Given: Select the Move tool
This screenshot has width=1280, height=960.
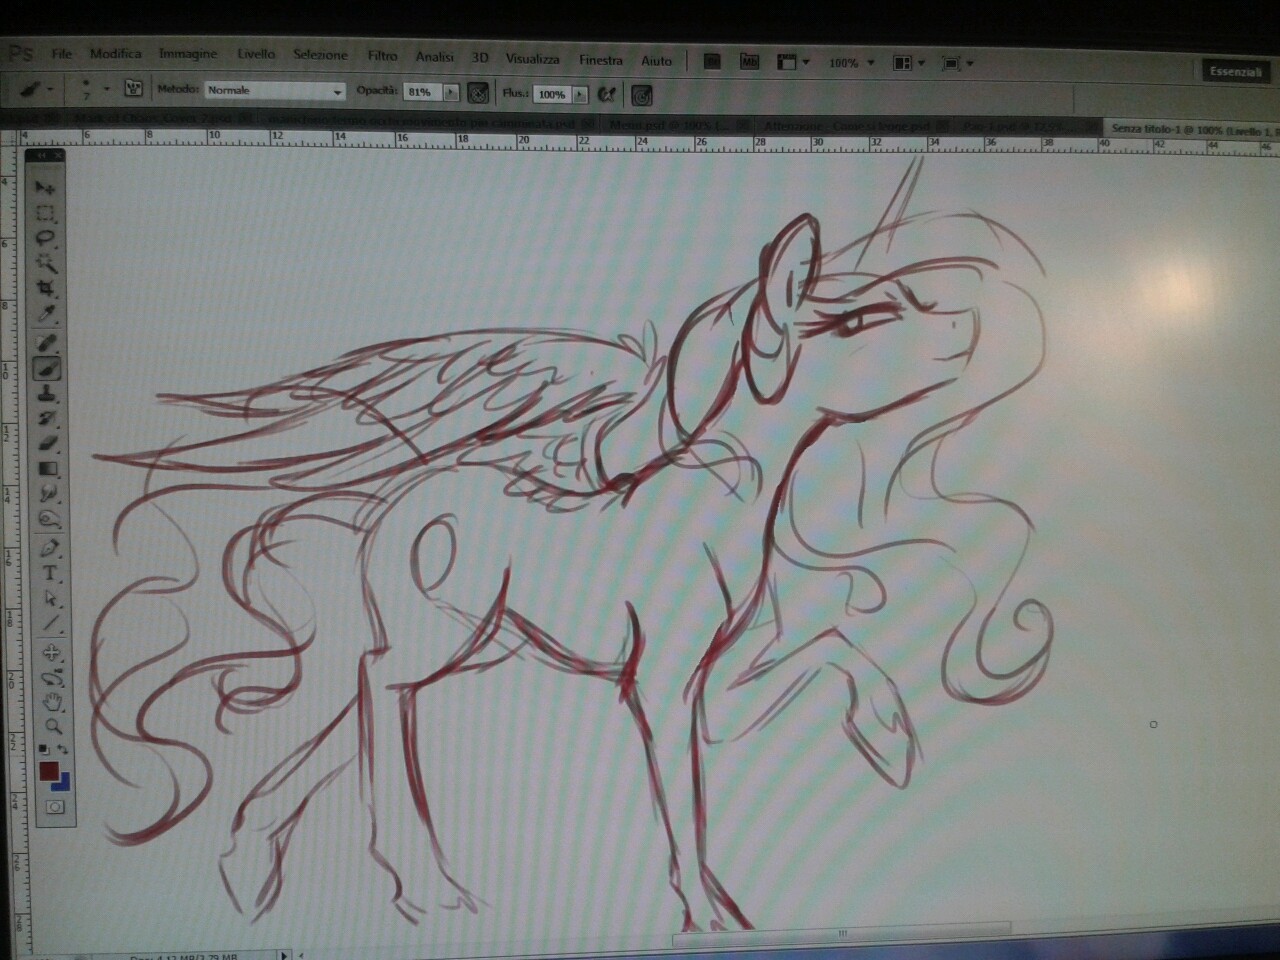Looking at the screenshot, I should click(46, 188).
